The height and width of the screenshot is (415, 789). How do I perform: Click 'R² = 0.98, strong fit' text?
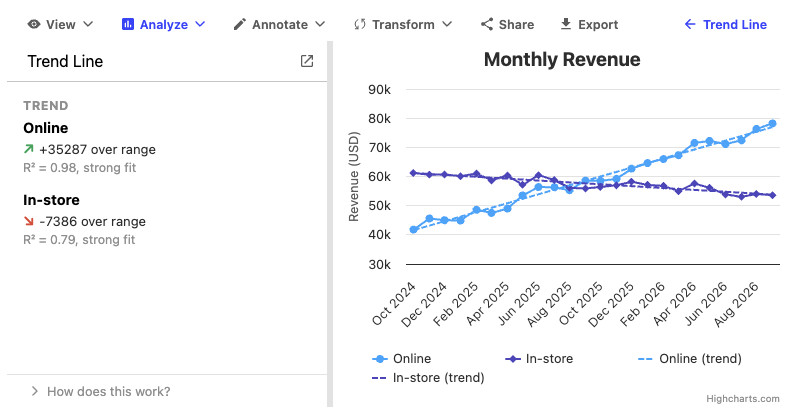point(80,168)
